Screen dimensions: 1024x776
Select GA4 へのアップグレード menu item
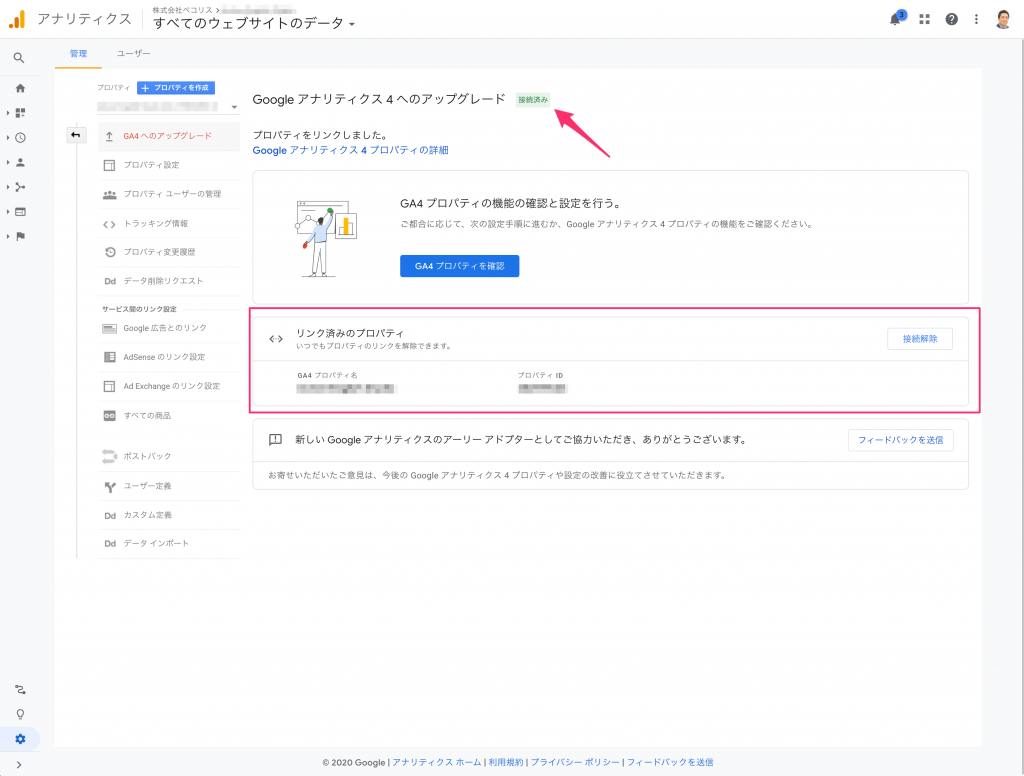[168, 136]
